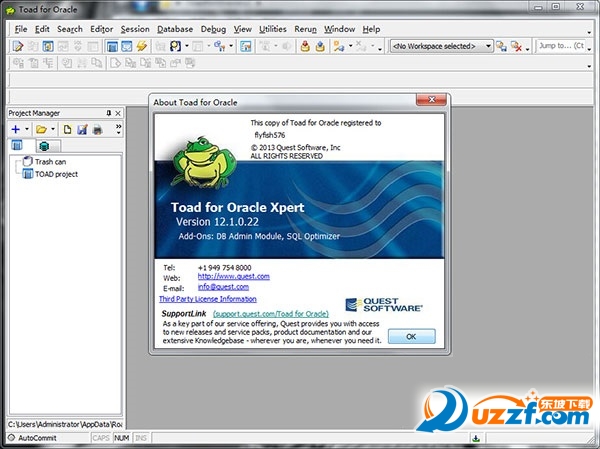600x449 pixels.
Task: Click the NUM status bar indicator
Action: tap(122, 438)
